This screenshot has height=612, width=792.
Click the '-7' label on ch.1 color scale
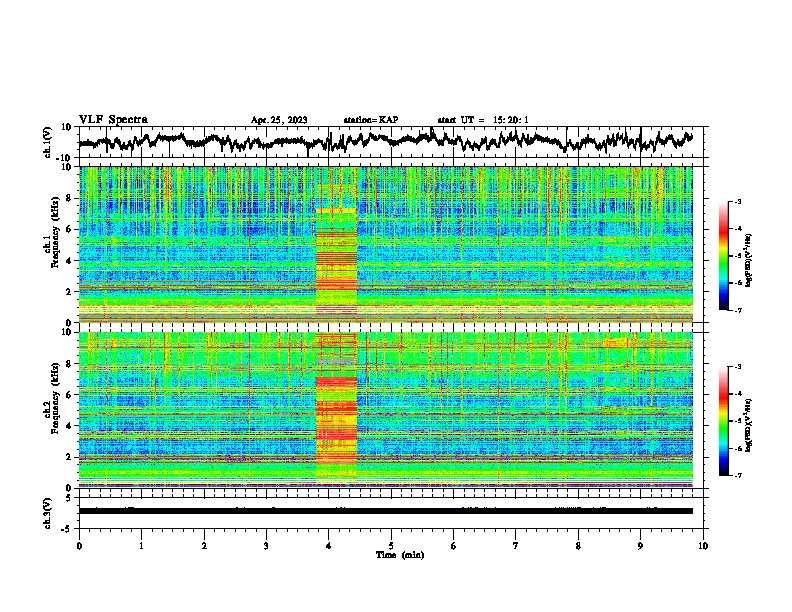coord(738,310)
